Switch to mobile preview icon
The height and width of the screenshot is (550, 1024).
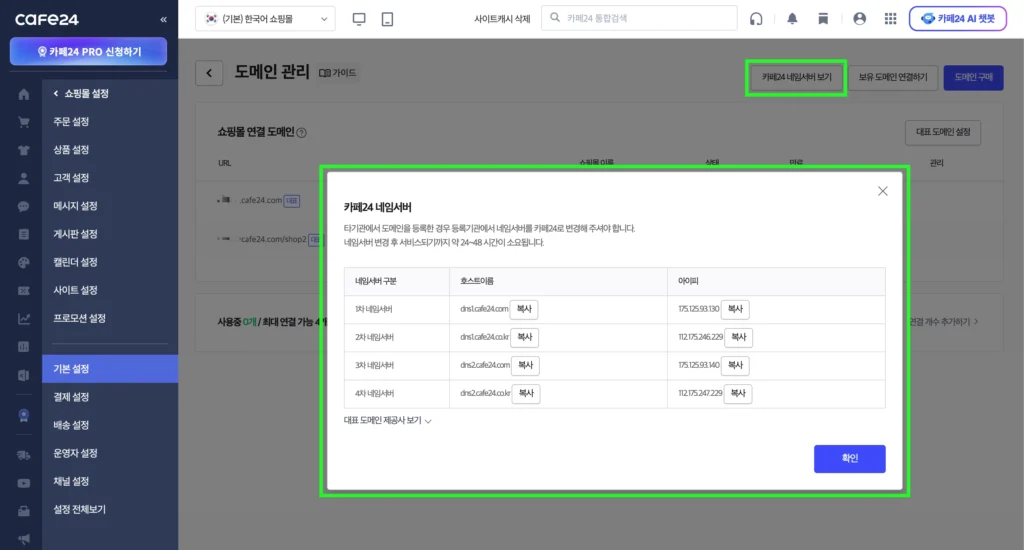point(387,19)
